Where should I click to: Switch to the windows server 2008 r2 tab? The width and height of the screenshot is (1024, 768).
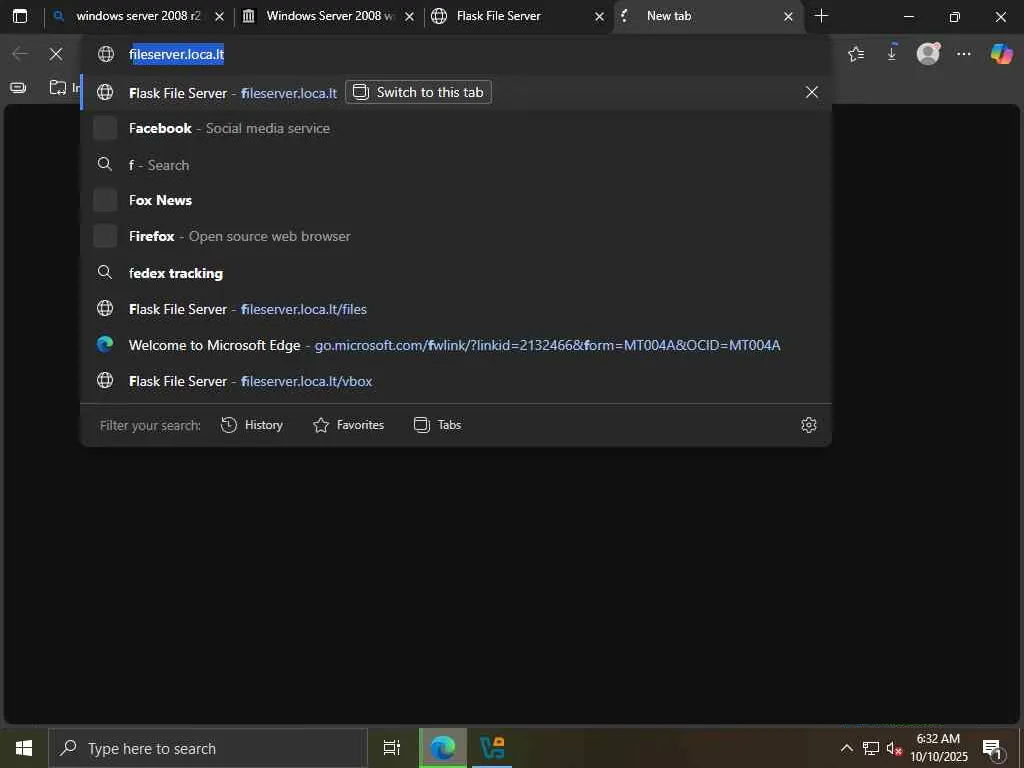click(136, 16)
